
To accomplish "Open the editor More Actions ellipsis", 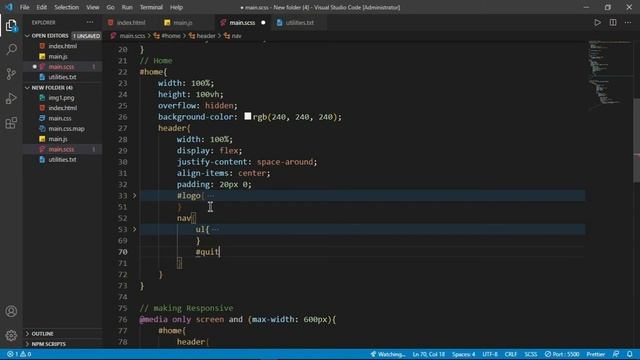I will click(628, 22).
